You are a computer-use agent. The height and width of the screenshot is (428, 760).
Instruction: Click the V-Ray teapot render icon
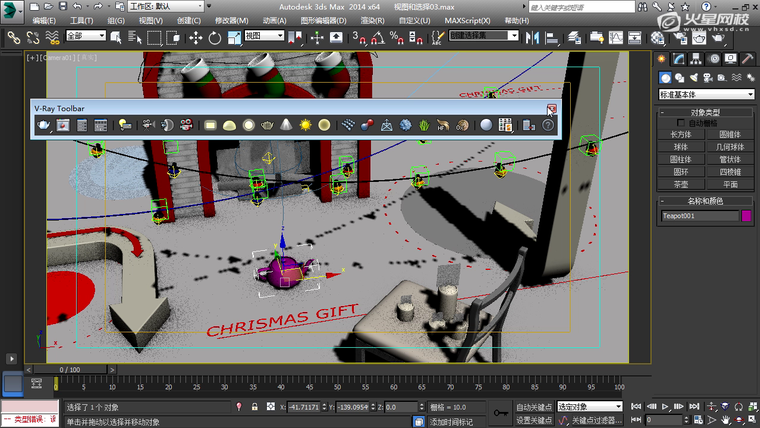pos(44,125)
